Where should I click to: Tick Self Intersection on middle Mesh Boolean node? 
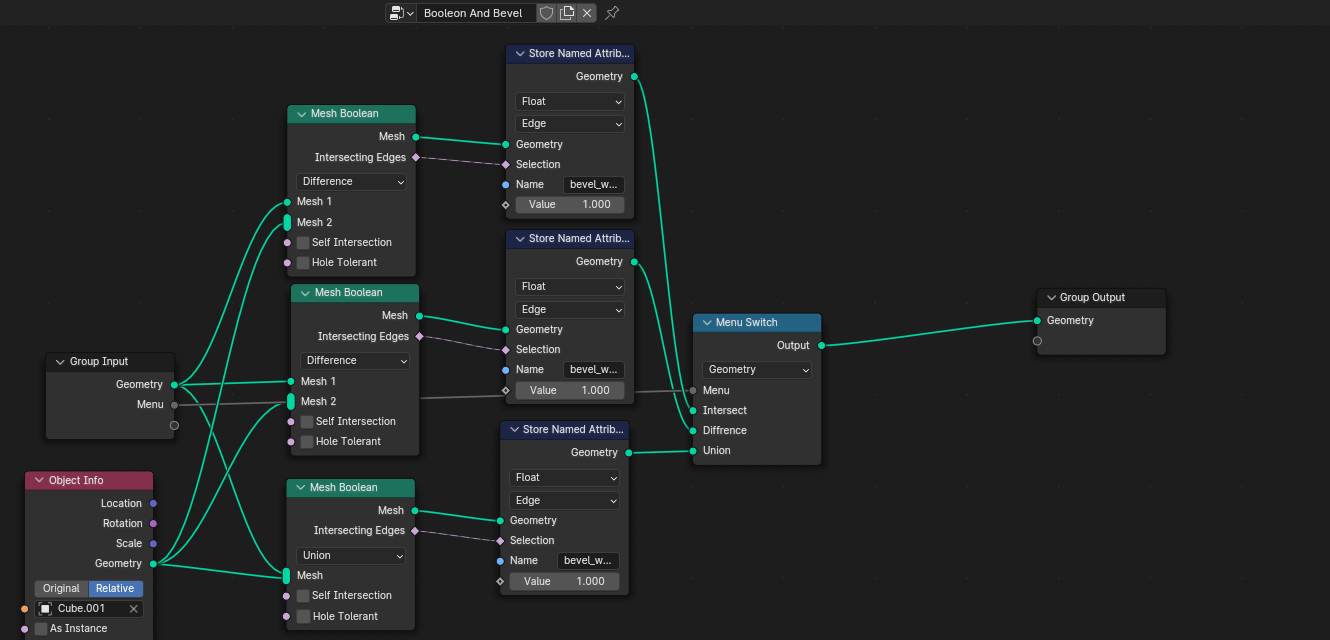pyautogui.click(x=307, y=421)
